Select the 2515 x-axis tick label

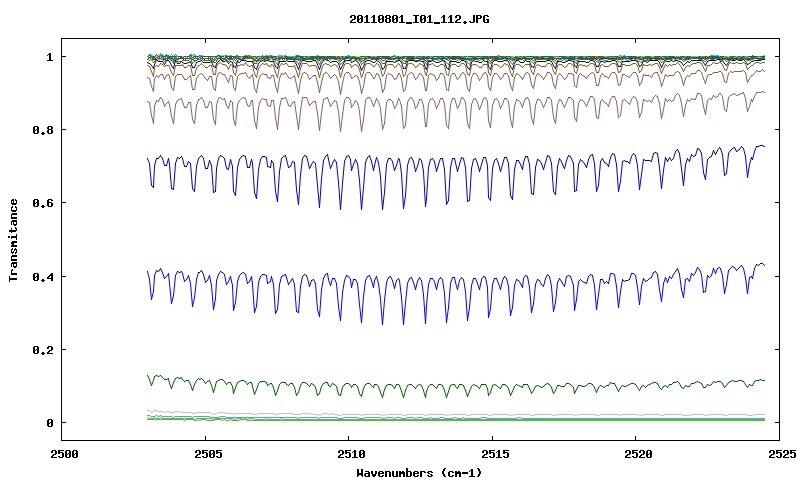495,454
